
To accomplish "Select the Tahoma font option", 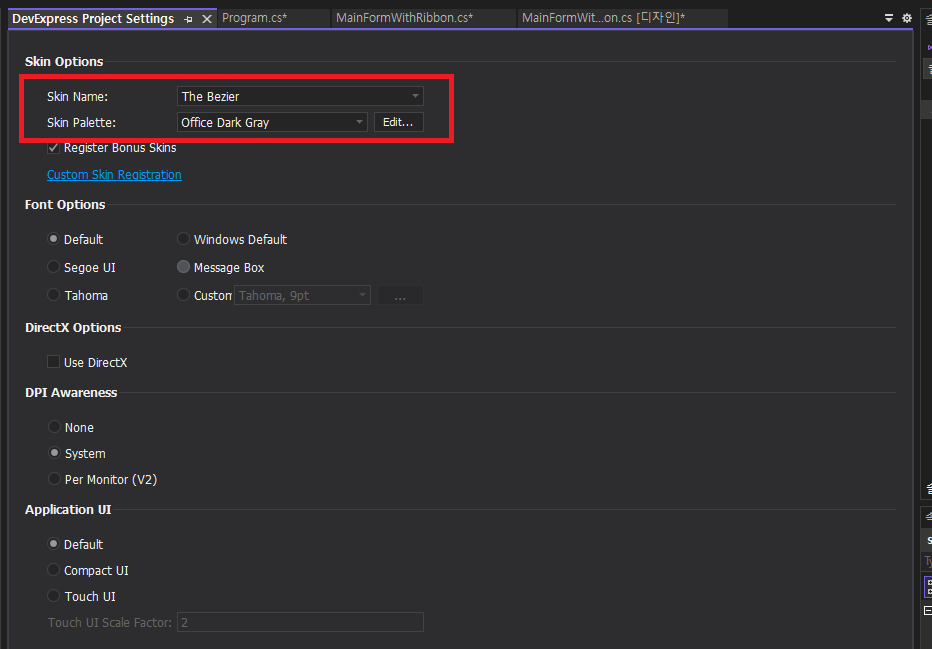I will (x=53, y=295).
